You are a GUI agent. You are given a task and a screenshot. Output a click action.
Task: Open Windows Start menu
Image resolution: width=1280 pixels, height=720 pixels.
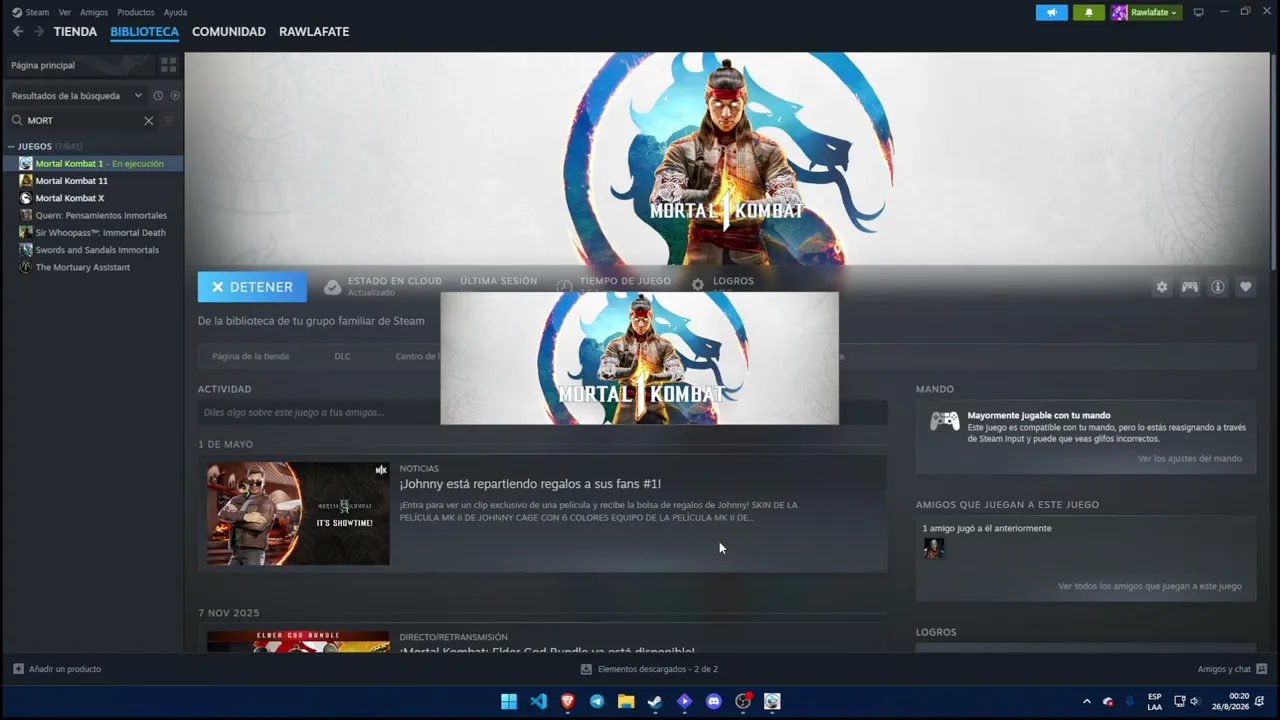pyautogui.click(x=509, y=701)
